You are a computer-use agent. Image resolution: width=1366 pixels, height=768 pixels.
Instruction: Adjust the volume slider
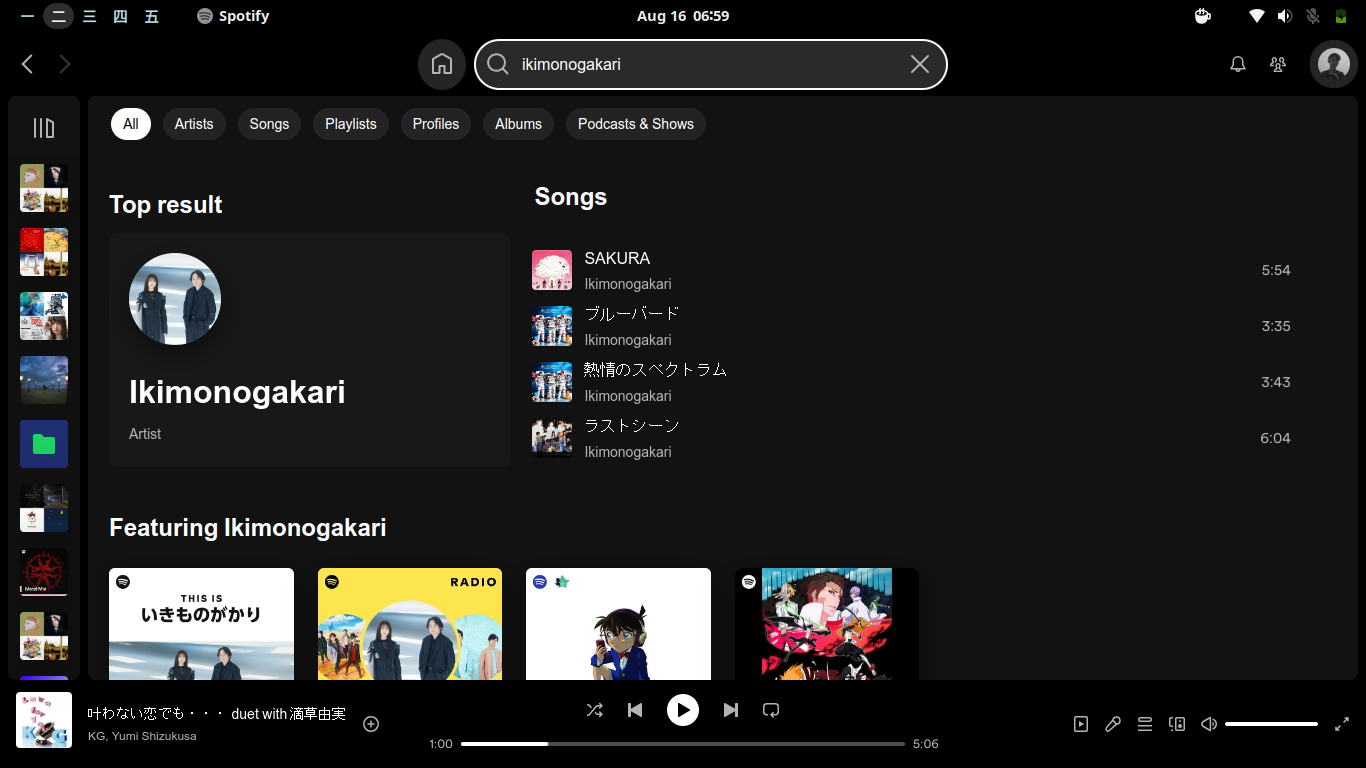point(1271,724)
